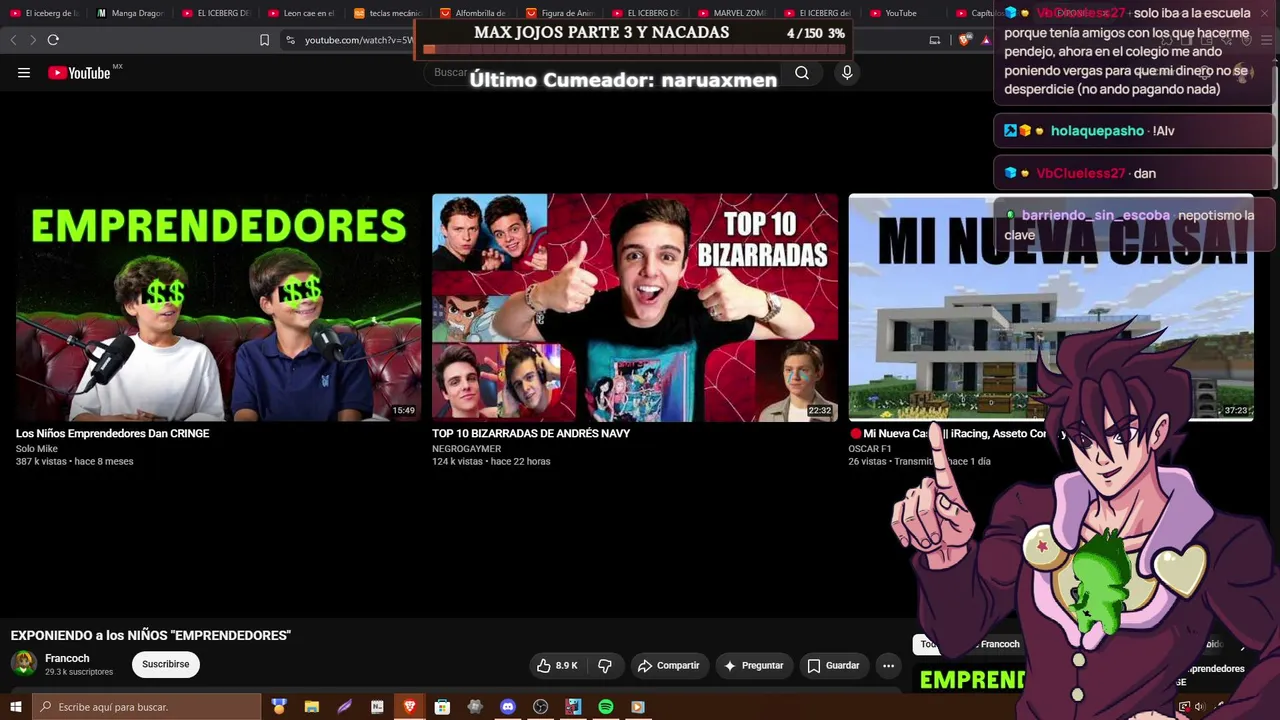Bookmark this page with the bookmark icon

[x=264, y=40]
